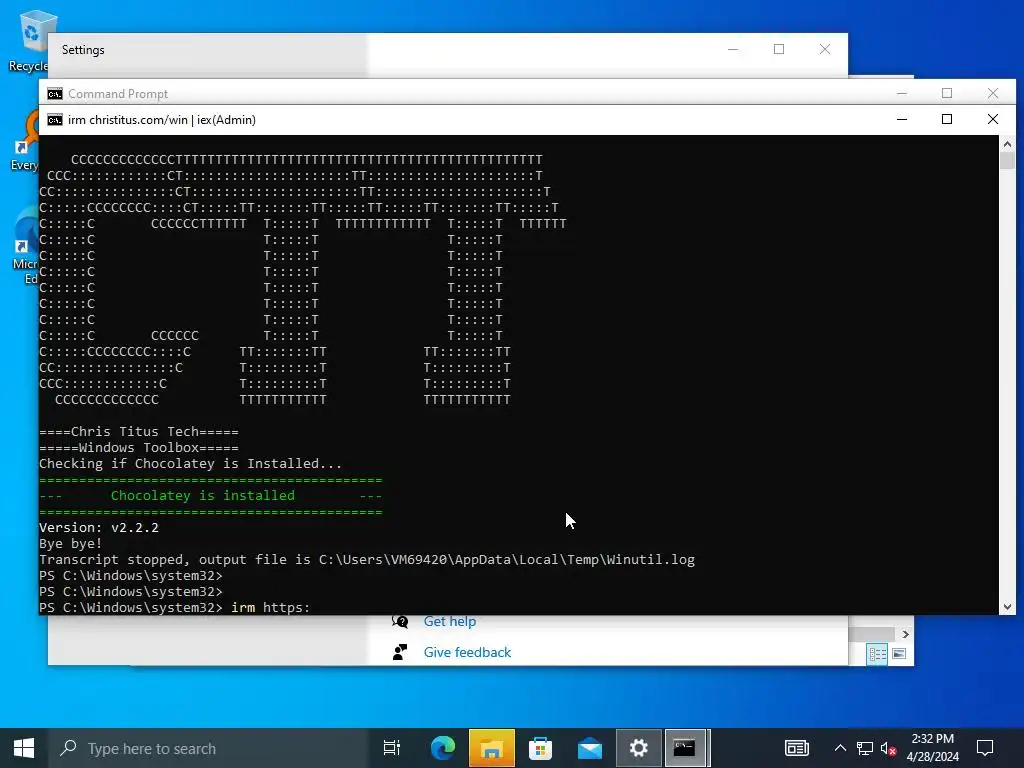Click the 'Bye bye!' output line

[x=71, y=543]
